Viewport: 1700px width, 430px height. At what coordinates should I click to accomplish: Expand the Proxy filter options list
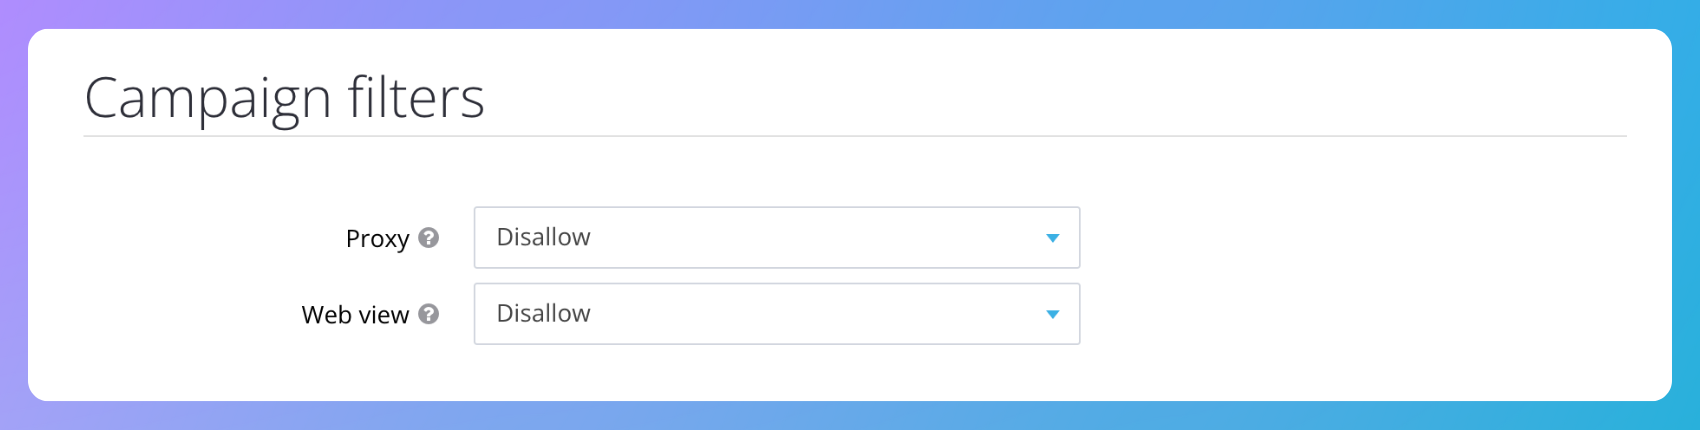click(x=776, y=238)
